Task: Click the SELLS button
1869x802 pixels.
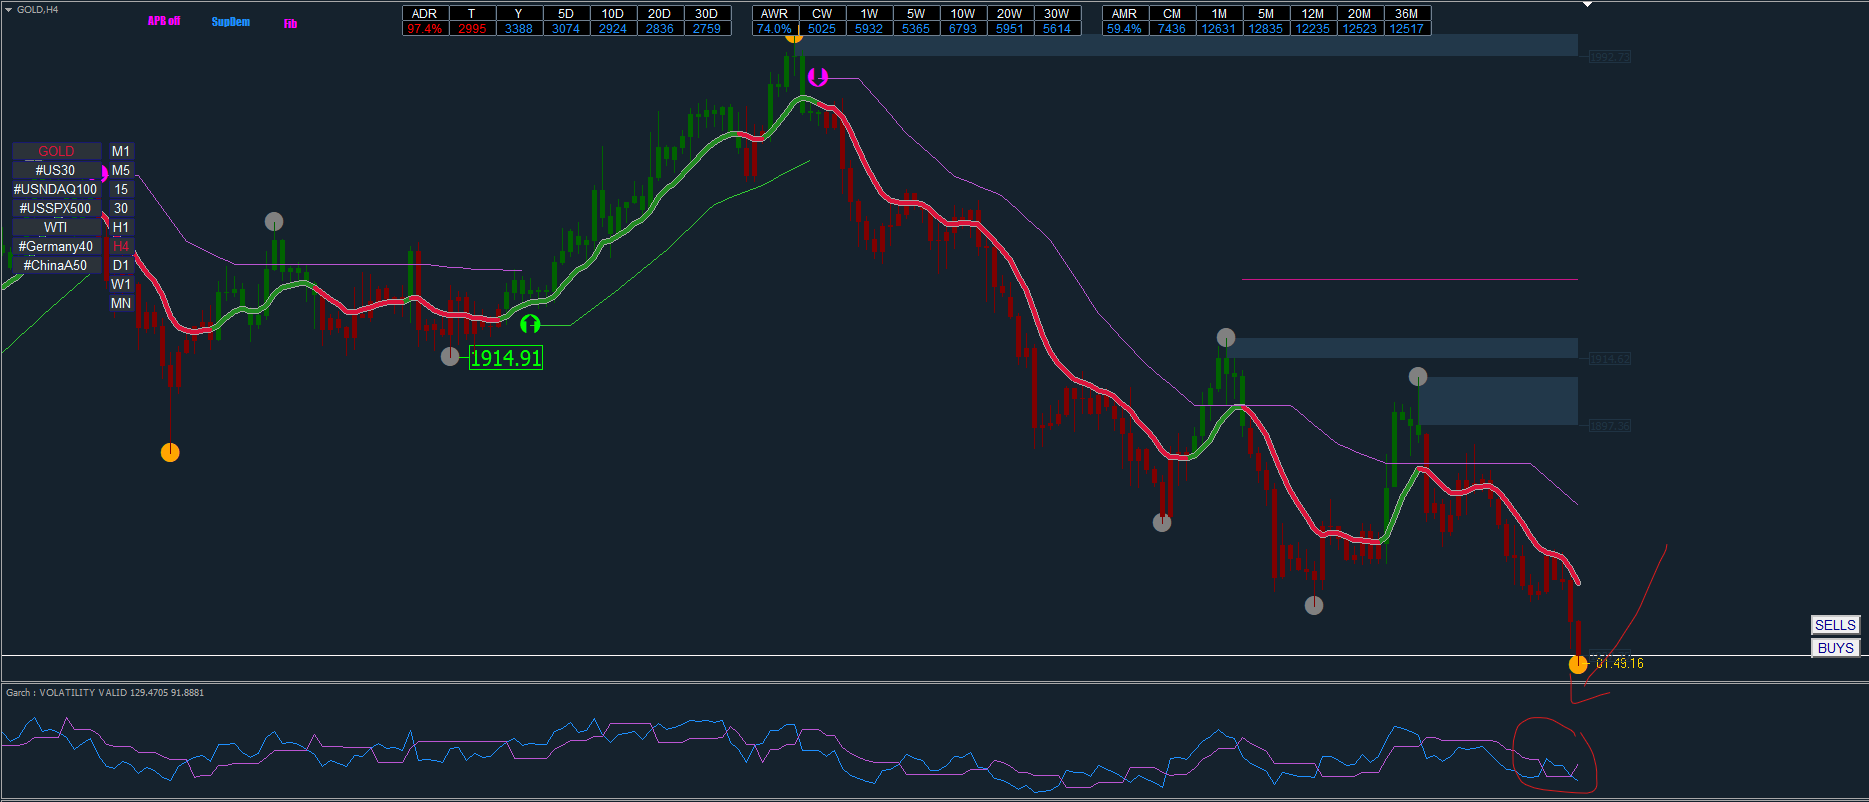Action: [x=1835, y=625]
